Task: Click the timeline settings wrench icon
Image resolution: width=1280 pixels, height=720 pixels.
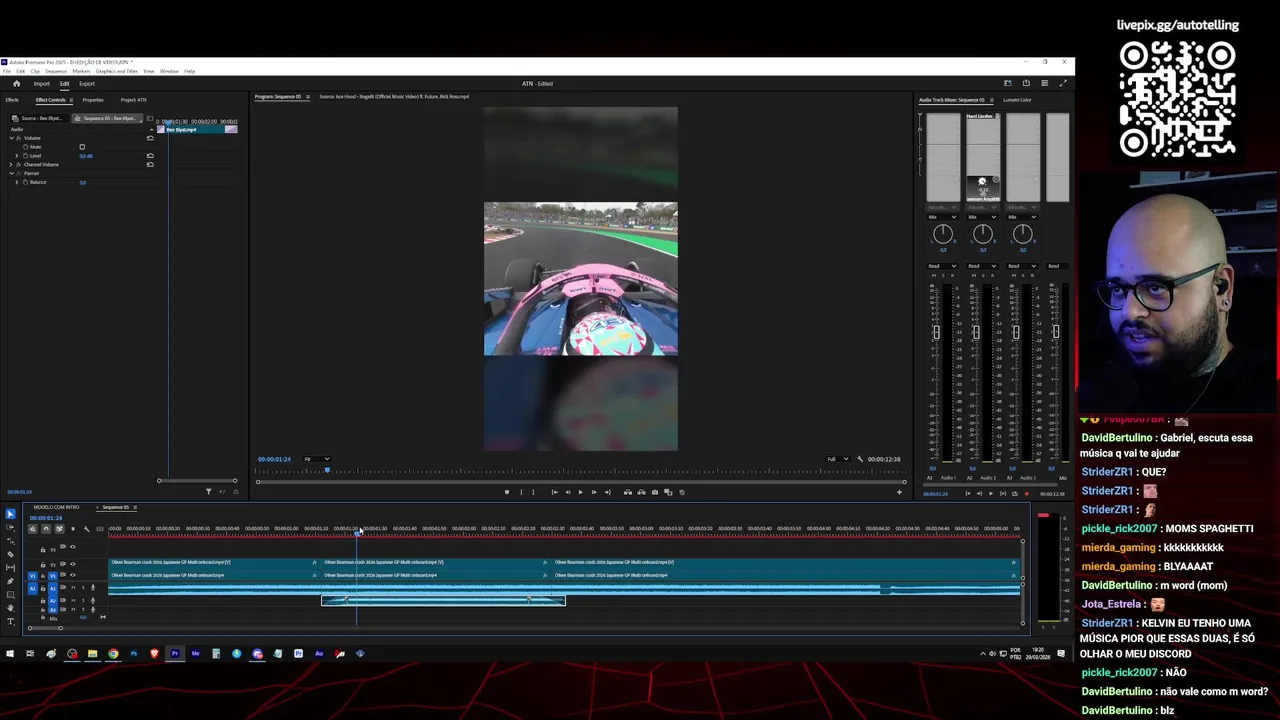Action: click(86, 529)
